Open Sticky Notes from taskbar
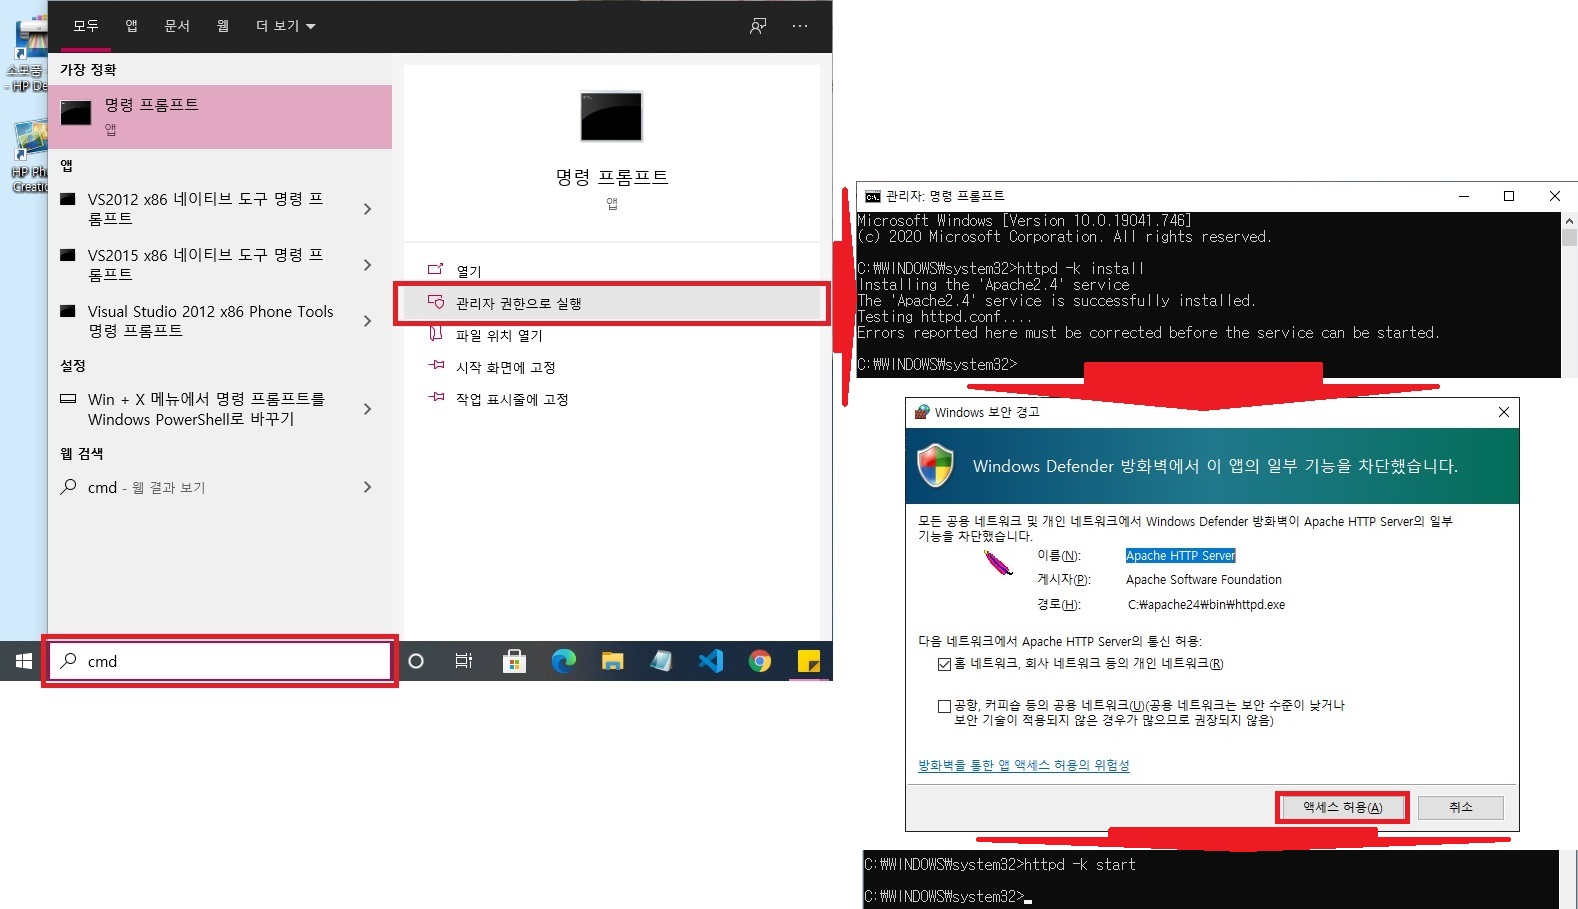This screenshot has width=1578, height=909. [x=808, y=661]
